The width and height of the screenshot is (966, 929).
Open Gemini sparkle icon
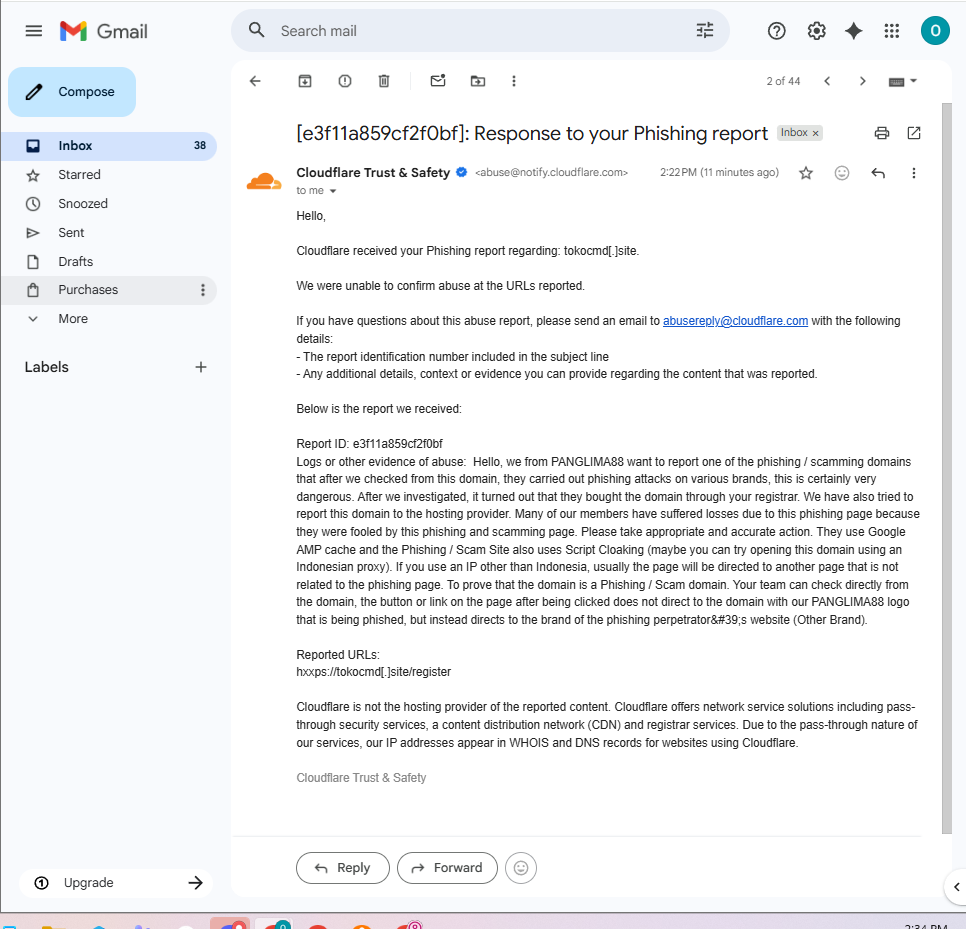[x=853, y=31]
